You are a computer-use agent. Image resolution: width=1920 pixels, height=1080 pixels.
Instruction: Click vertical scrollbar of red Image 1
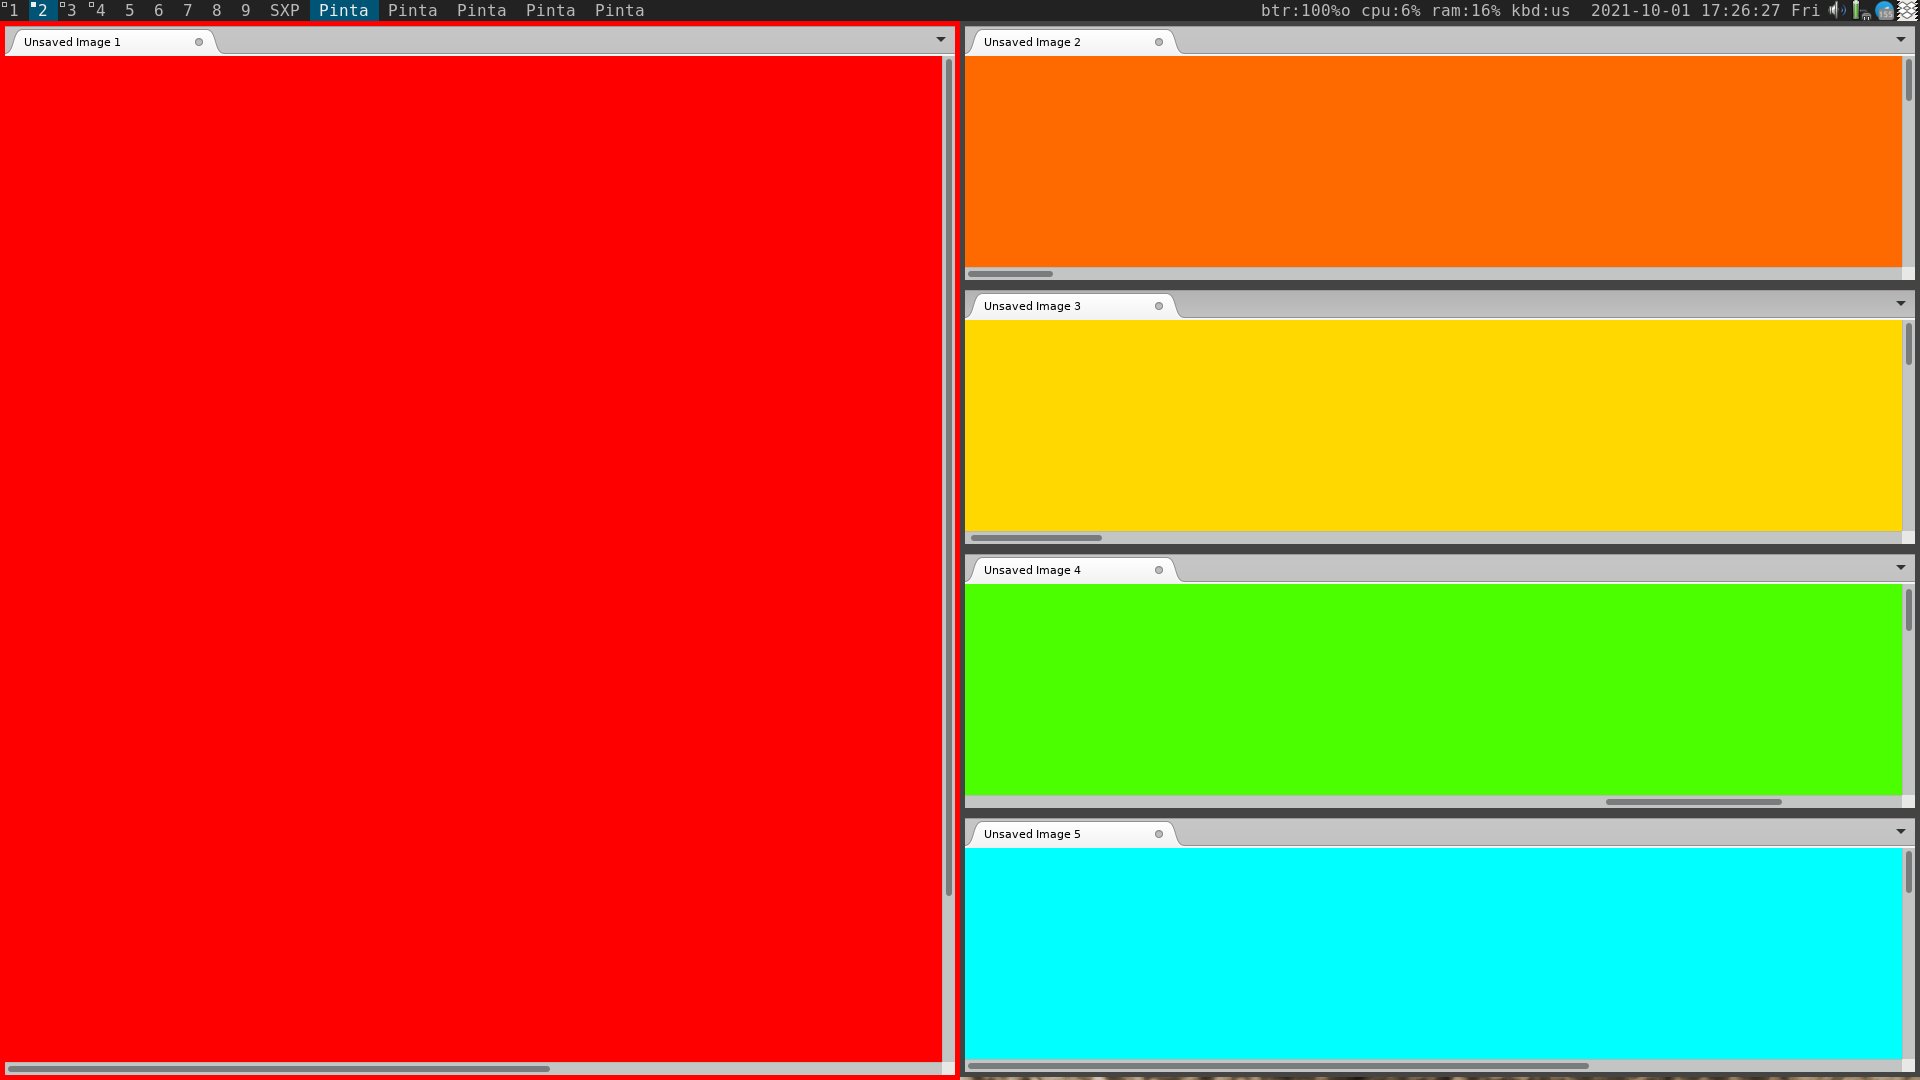pos(949,478)
